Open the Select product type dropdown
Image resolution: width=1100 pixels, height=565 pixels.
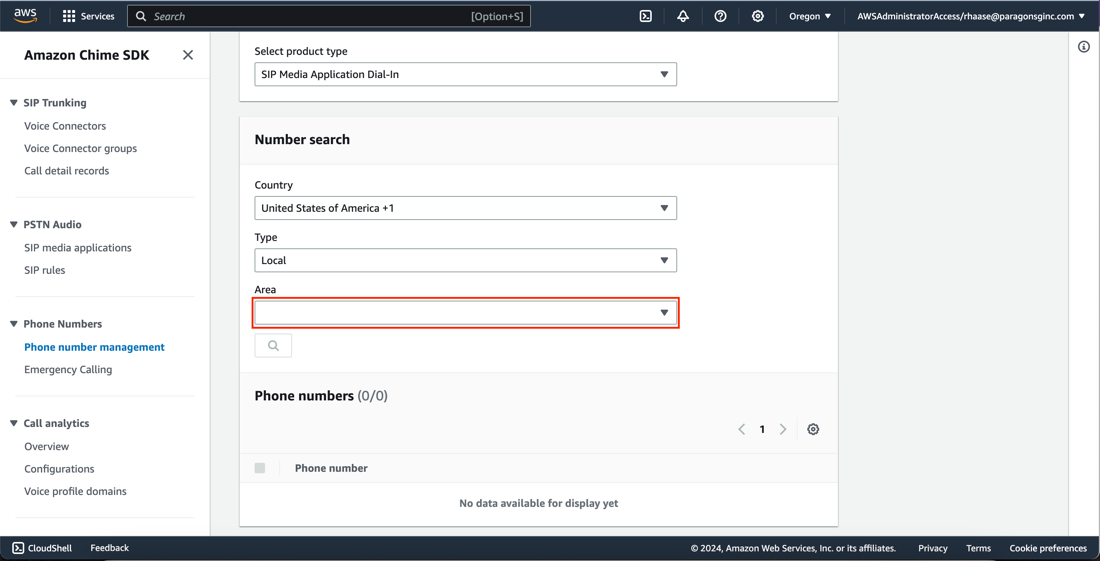tap(466, 74)
